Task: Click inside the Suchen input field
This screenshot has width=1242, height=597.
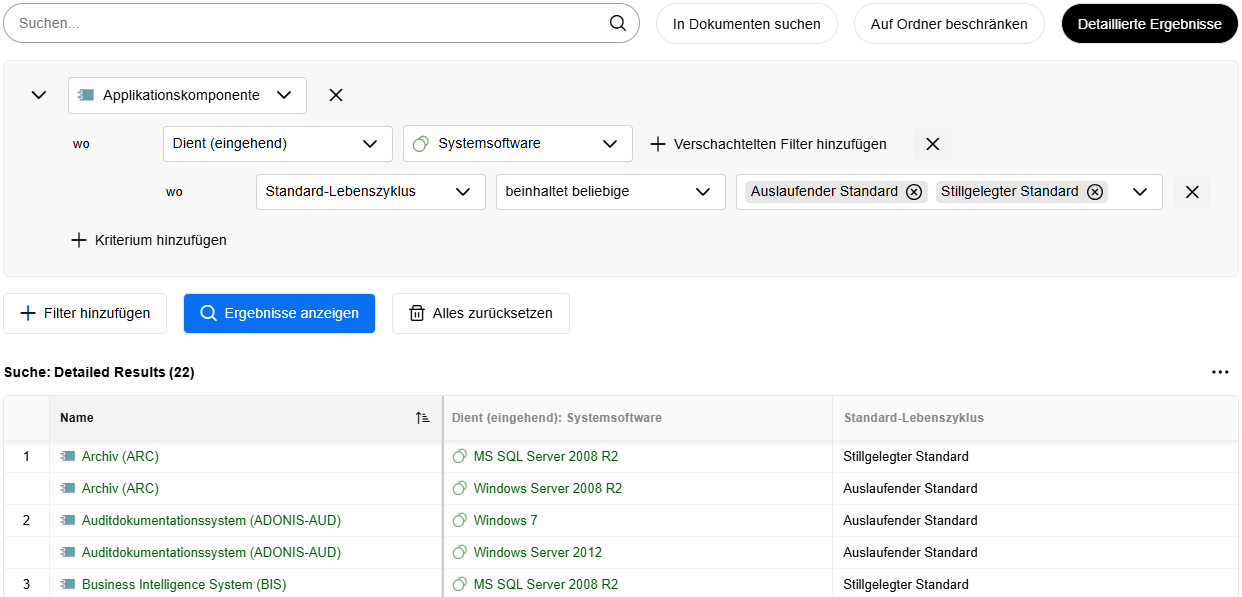Action: 300,23
